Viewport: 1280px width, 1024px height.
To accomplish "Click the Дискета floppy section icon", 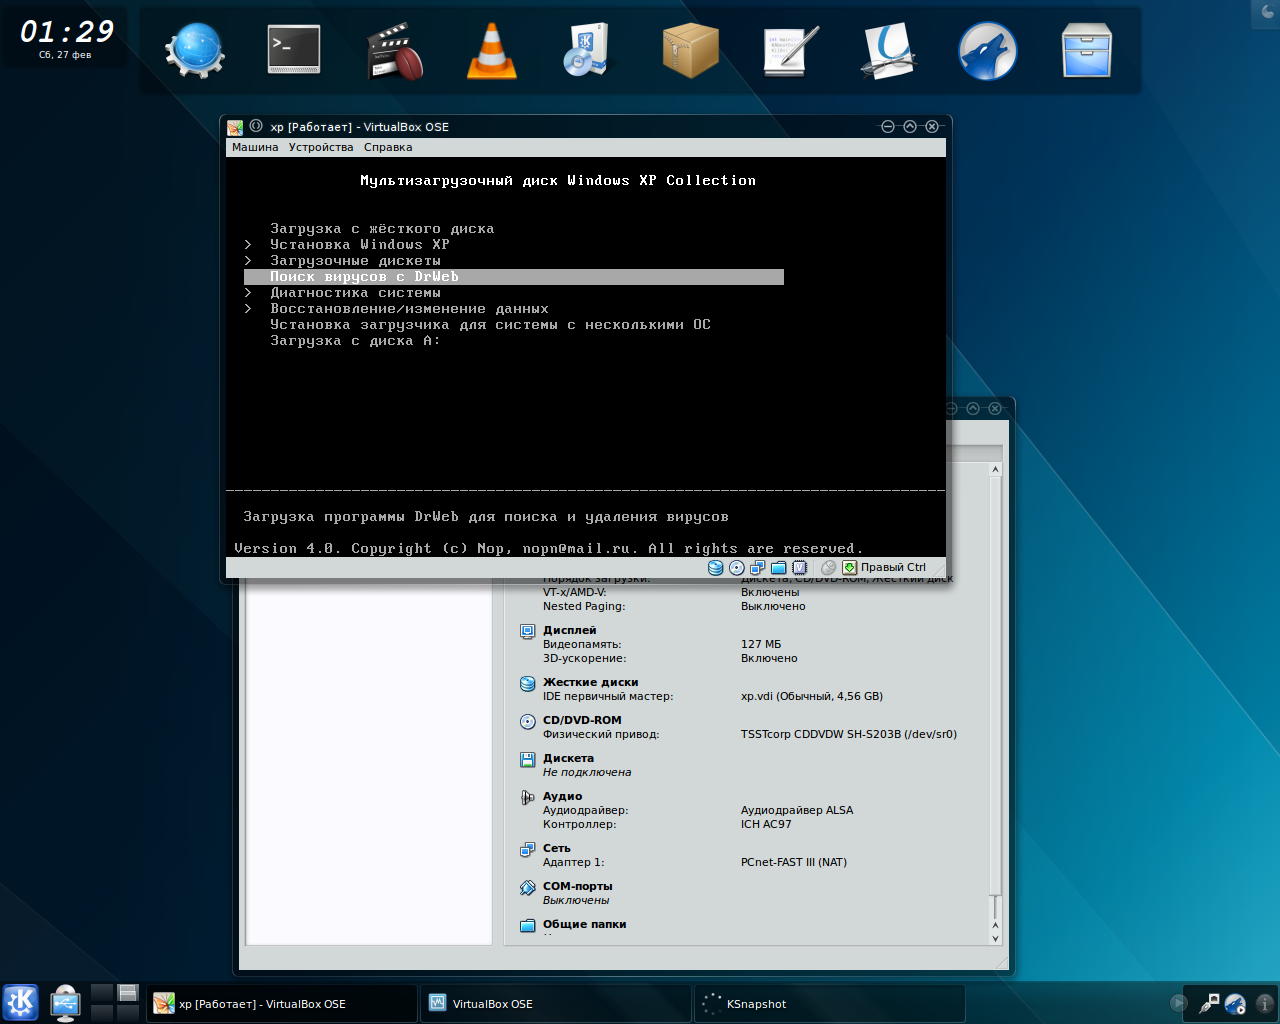I will click(x=528, y=759).
